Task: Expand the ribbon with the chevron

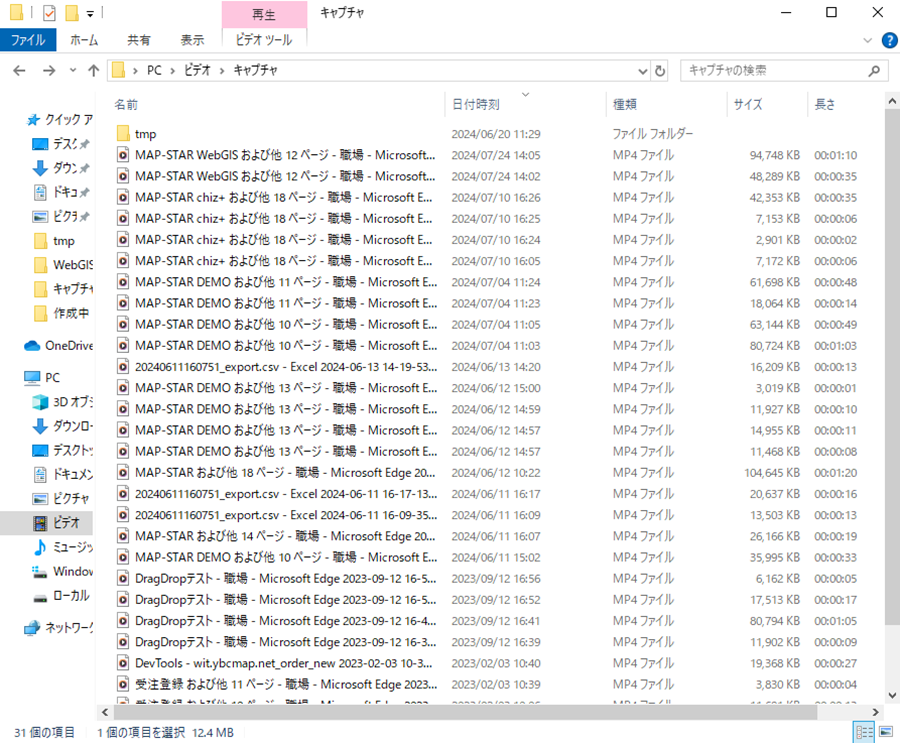Action: (x=867, y=40)
